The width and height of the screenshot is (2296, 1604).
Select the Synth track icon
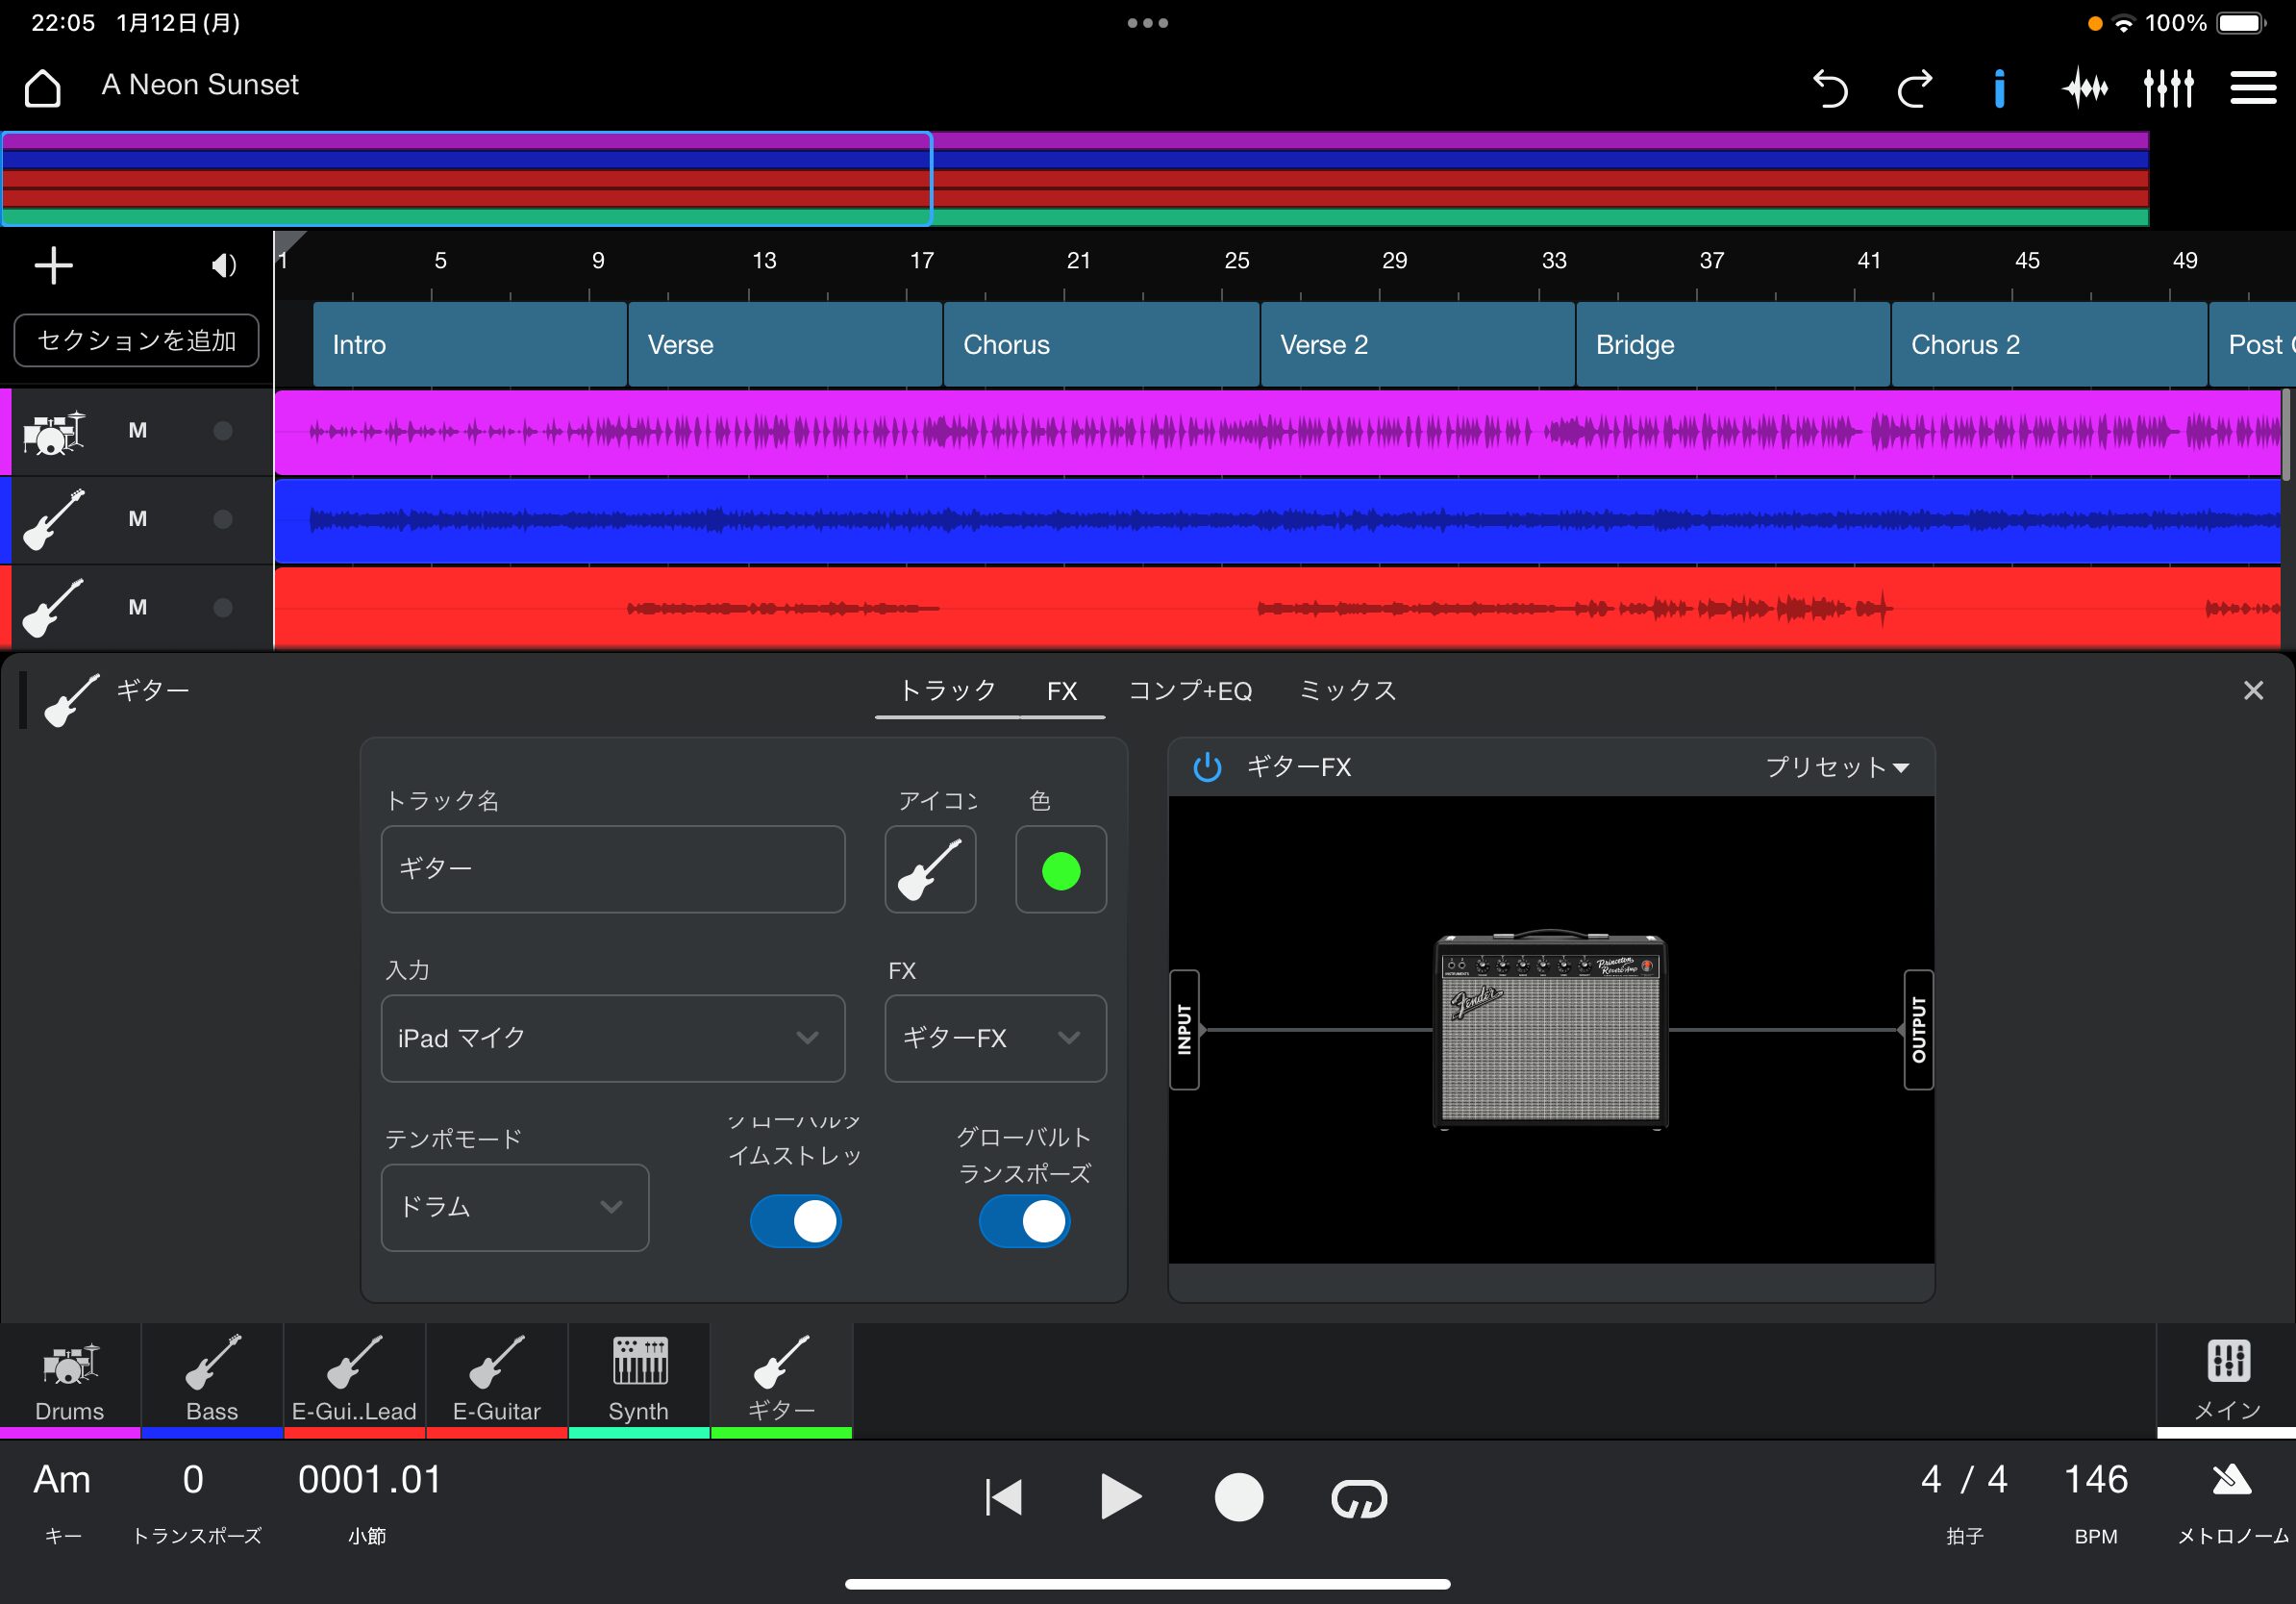point(639,1378)
